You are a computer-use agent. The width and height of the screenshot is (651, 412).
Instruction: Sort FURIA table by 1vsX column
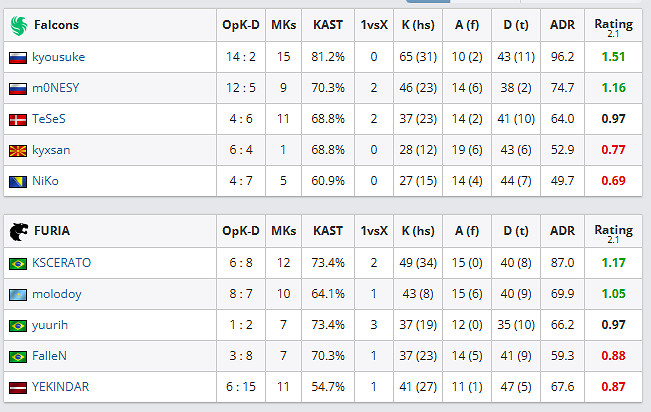(373, 232)
